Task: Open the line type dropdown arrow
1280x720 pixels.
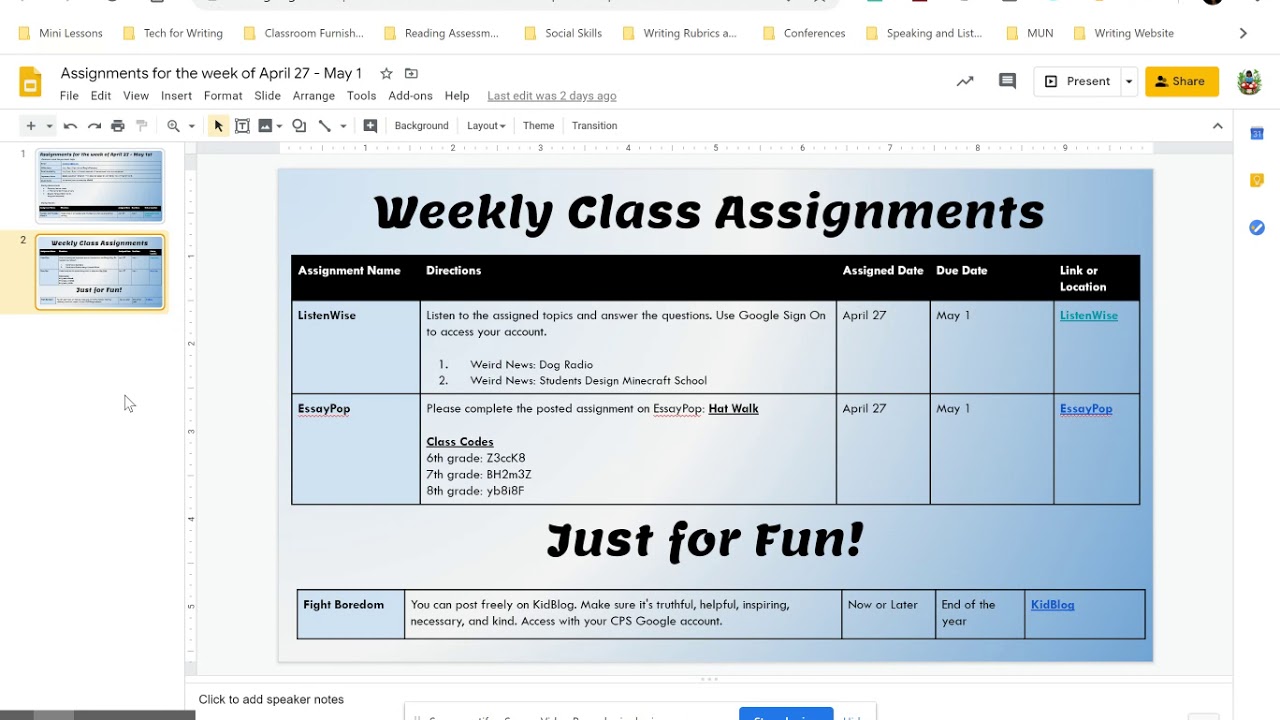Action: 343,126
